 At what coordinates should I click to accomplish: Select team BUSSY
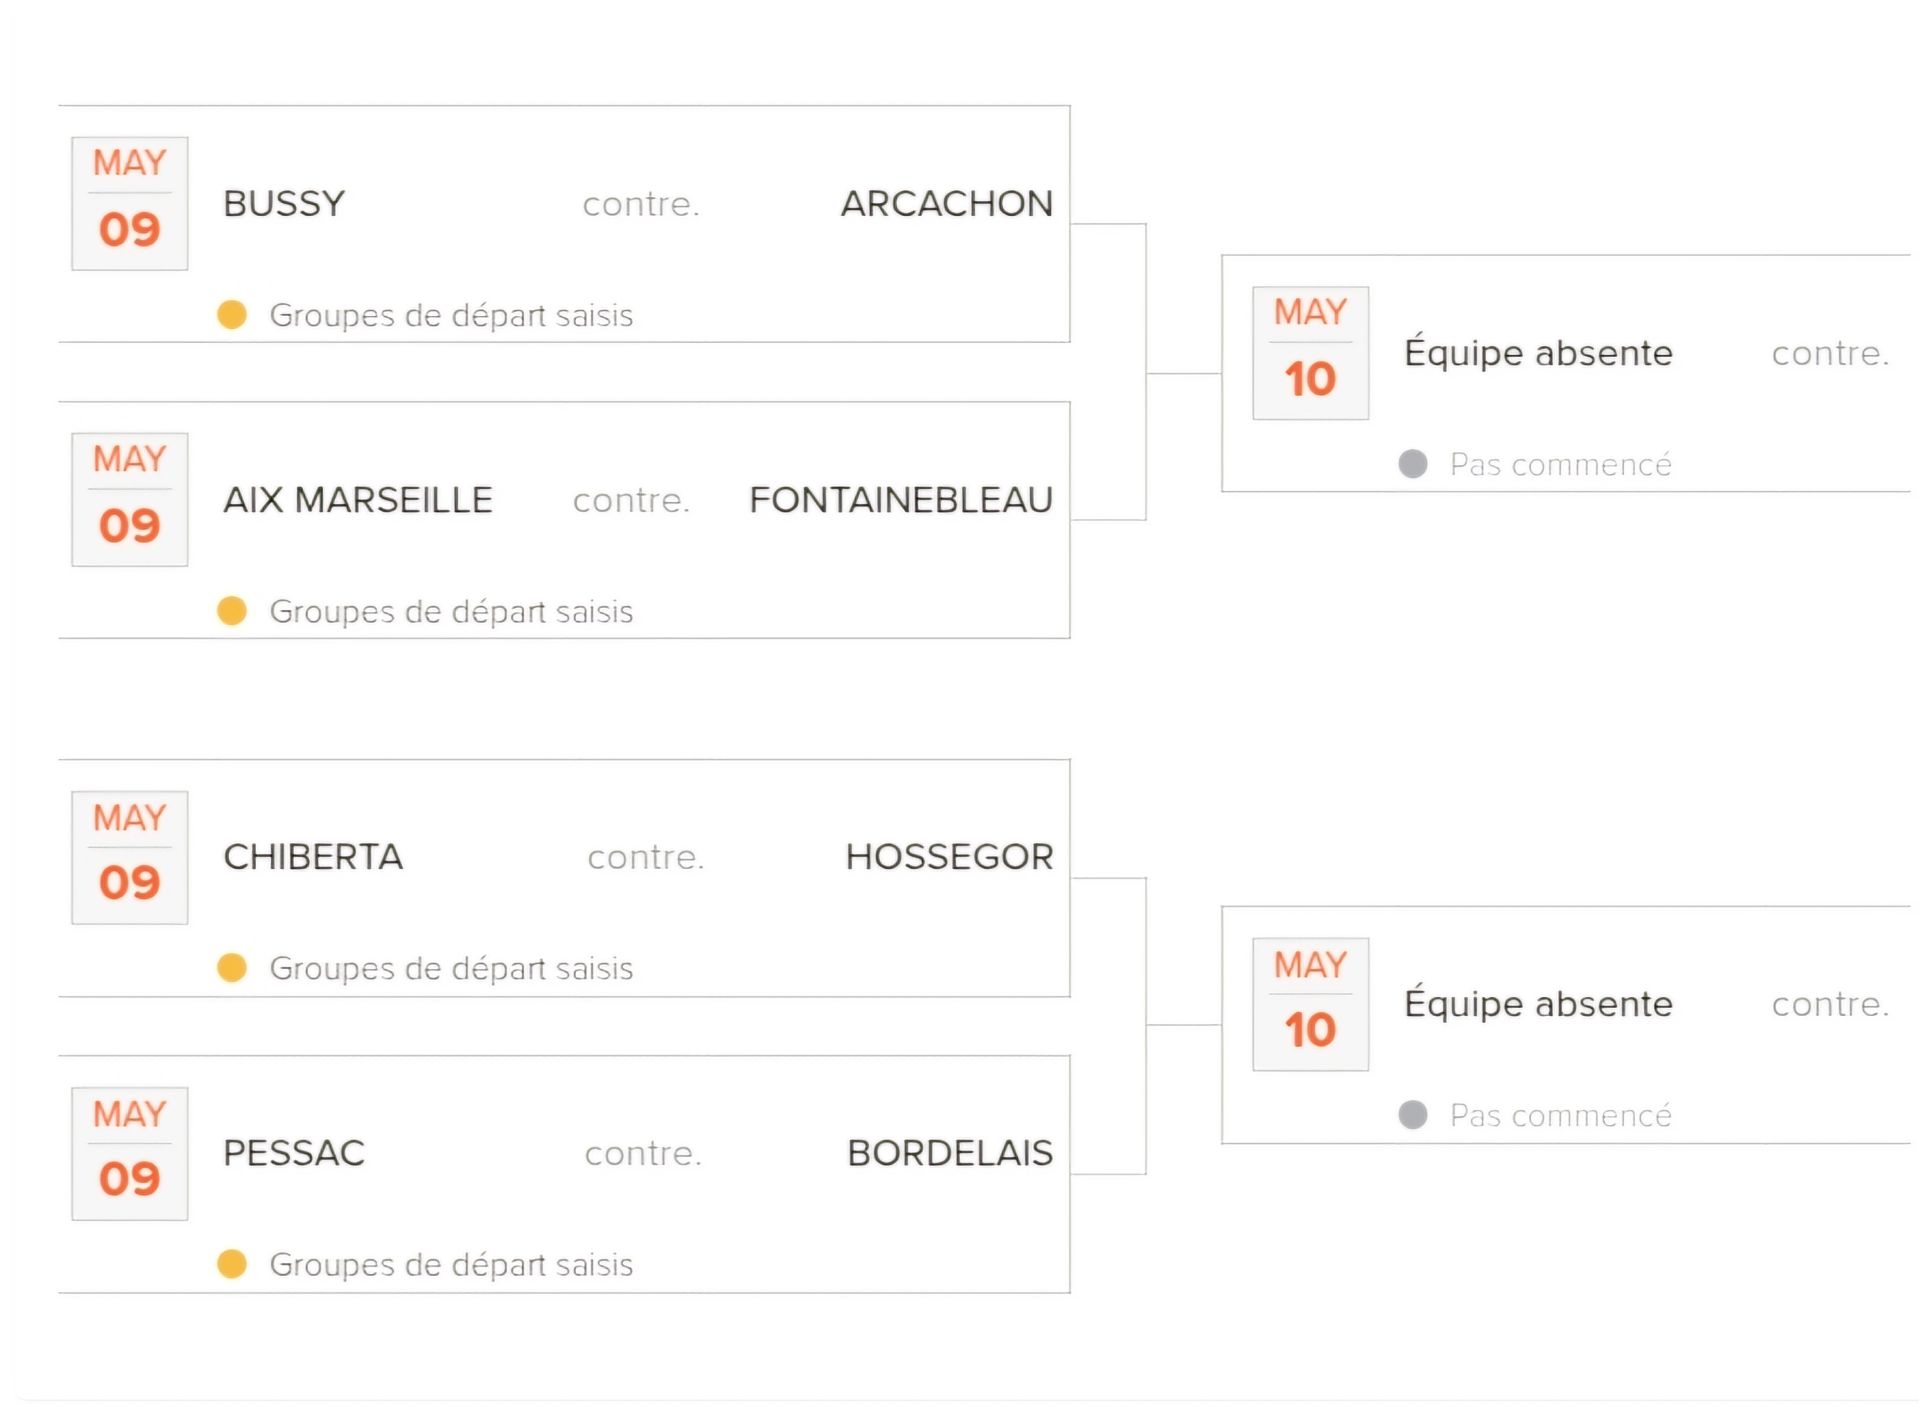284,203
